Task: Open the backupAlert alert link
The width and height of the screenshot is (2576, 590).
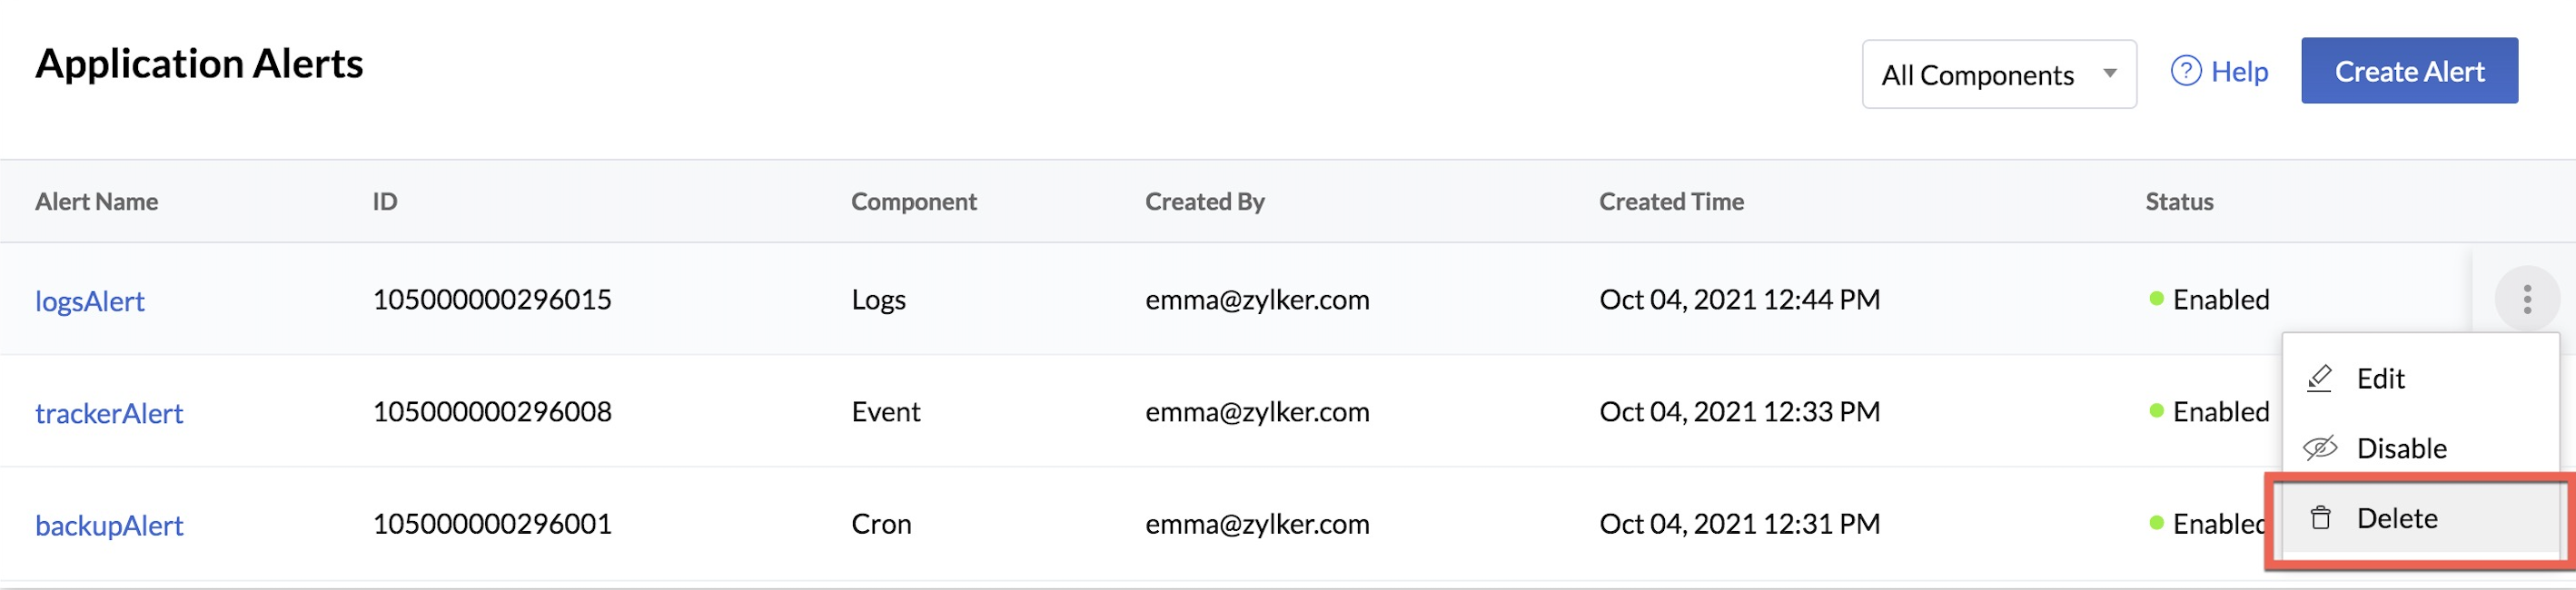Action: (109, 525)
